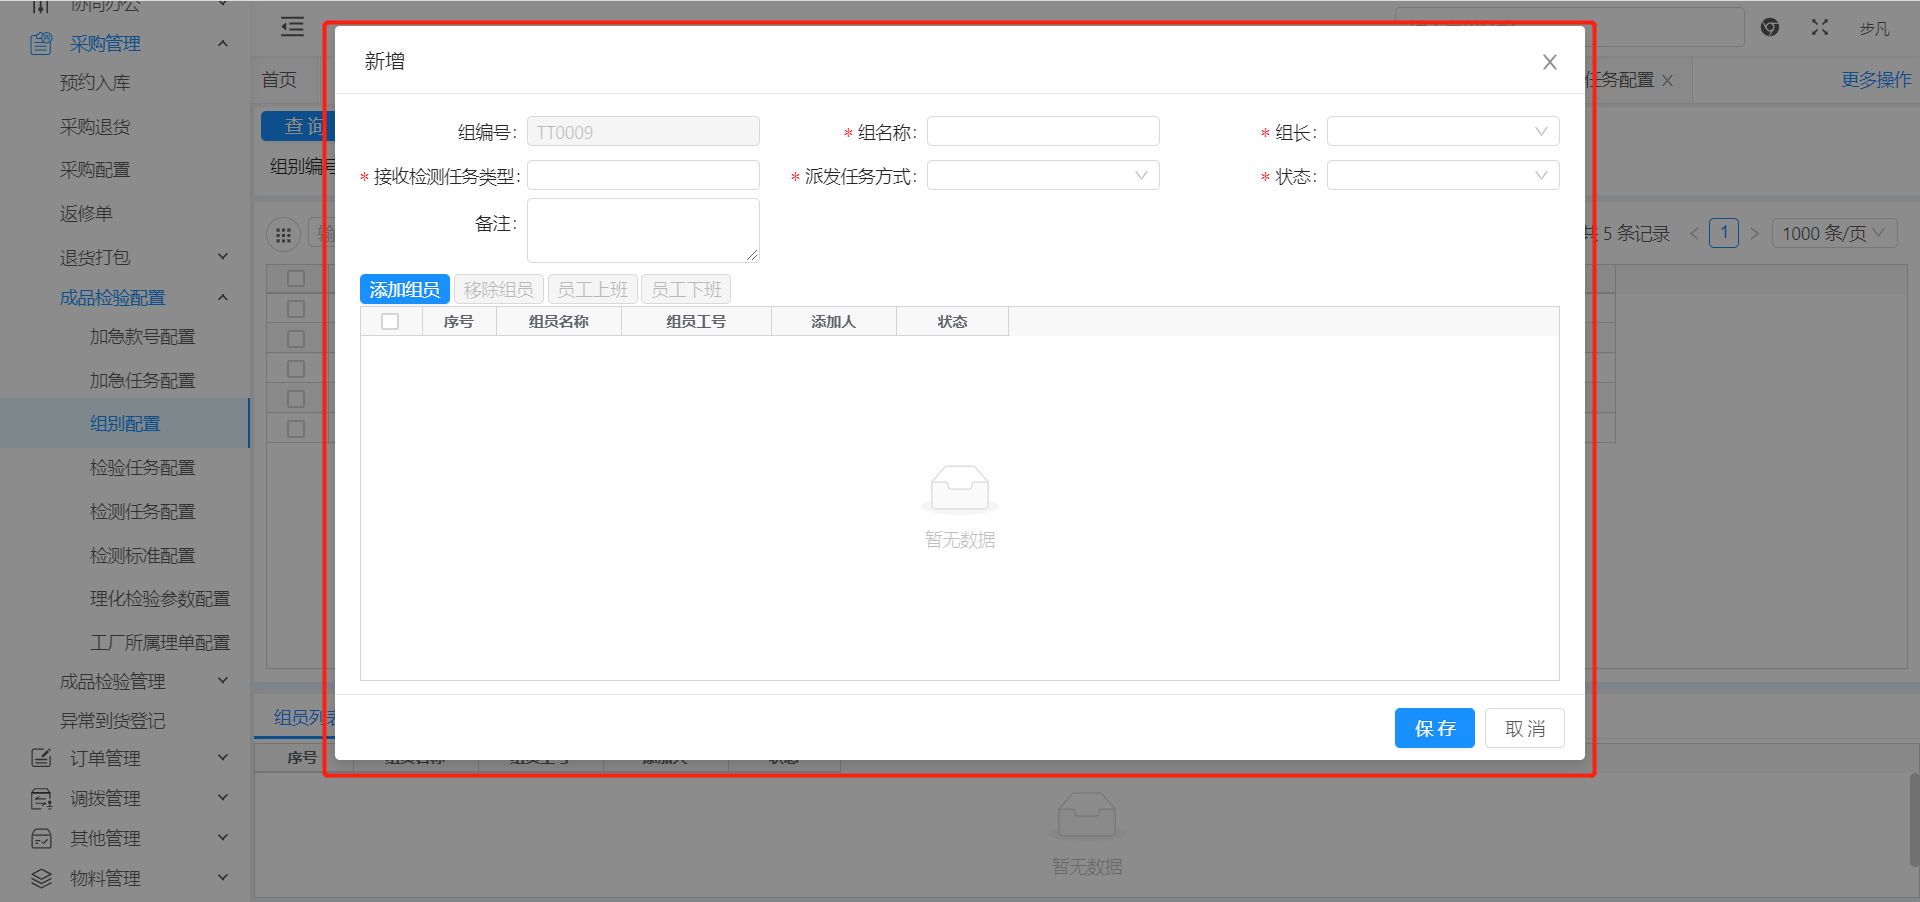This screenshot has width=1920, height=902.
Task: Focus the 组名称 input field
Action: click(x=1042, y=132)
